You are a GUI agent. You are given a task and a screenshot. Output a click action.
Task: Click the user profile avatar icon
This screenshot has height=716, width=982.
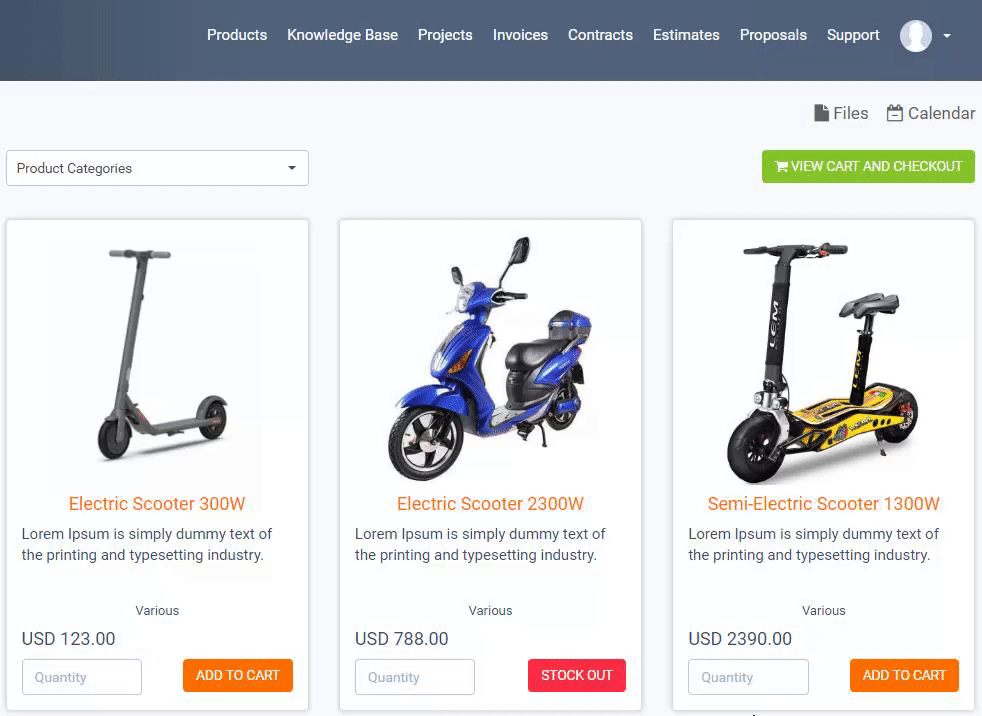[916, 36]
